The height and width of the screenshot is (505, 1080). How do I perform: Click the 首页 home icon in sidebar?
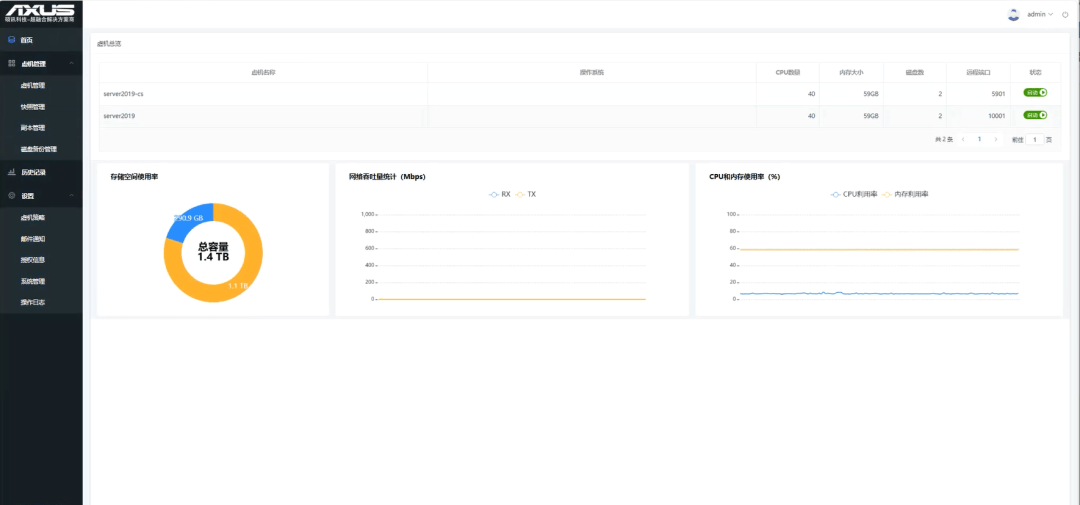click(x=11, y=40)
